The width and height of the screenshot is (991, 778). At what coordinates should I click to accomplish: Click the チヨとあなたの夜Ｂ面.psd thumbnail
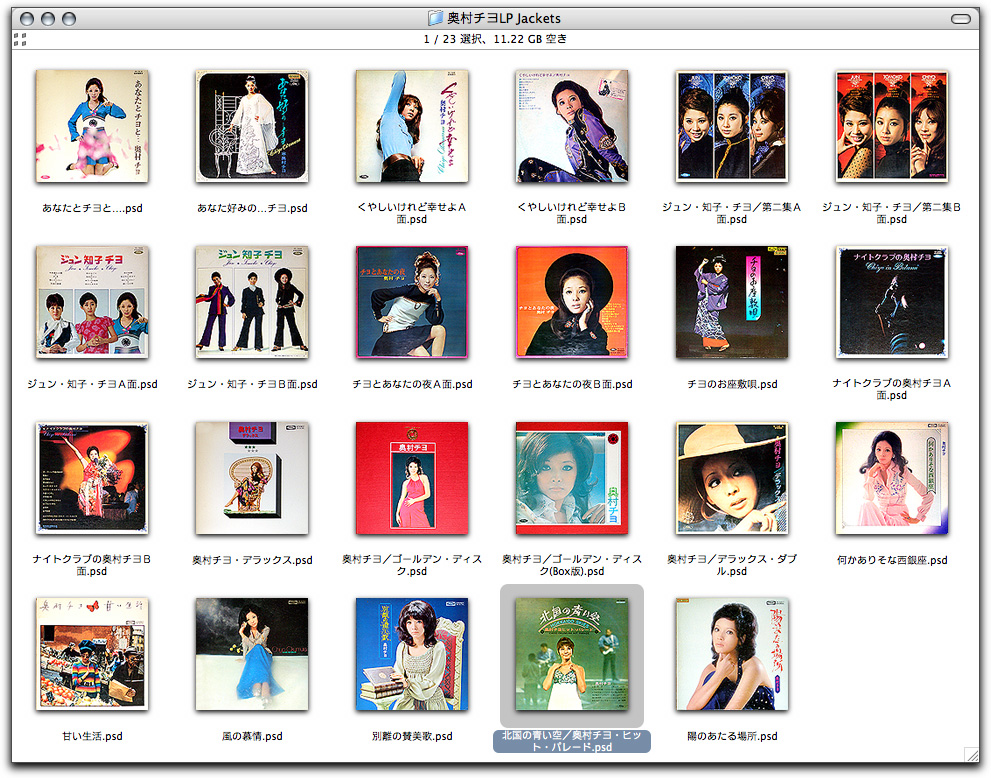[572, 302]
